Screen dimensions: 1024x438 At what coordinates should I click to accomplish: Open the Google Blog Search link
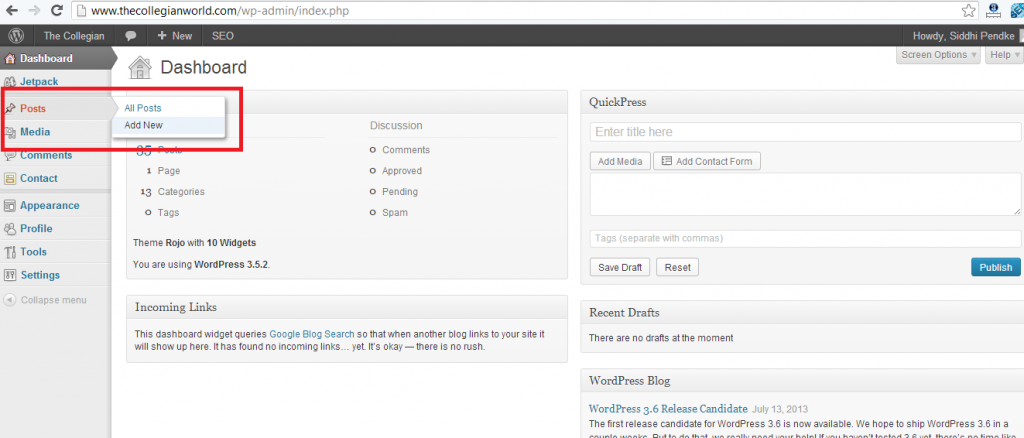[312, 334]
